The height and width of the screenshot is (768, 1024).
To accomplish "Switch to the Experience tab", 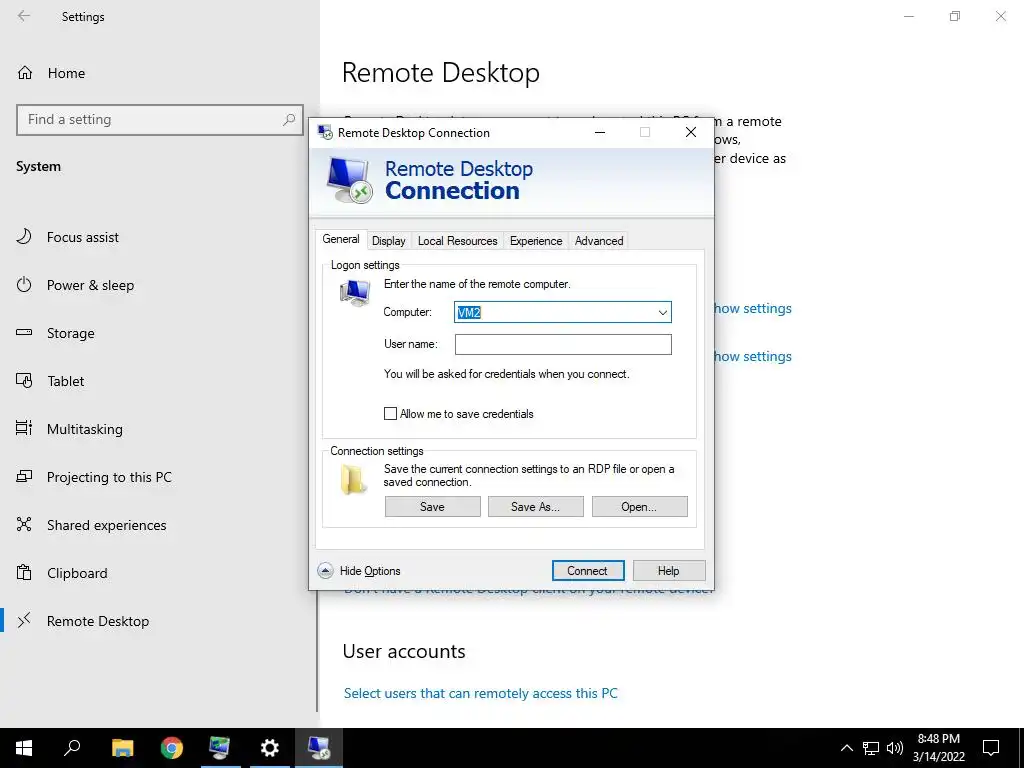I will [536, 241].
